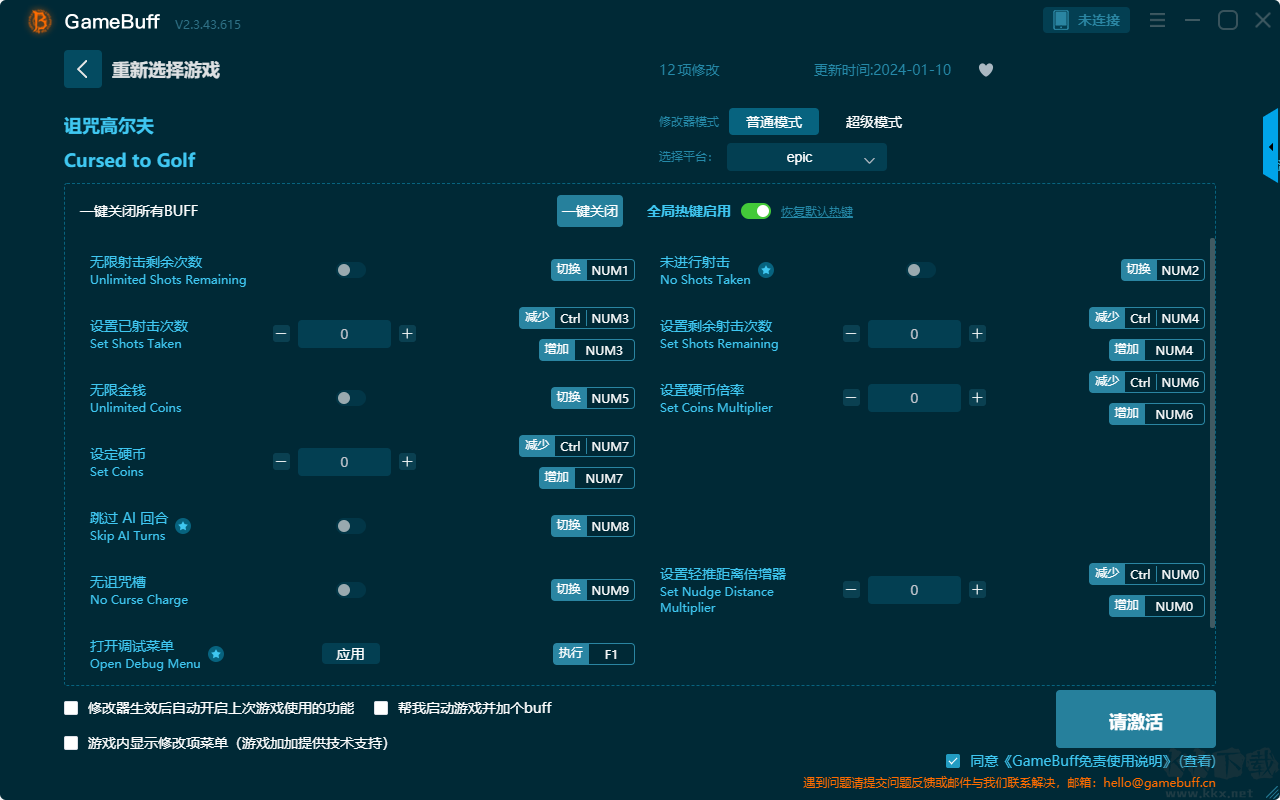Click star badge next to Skip AI Turns
1280x800 pixels.
[184, 526]
